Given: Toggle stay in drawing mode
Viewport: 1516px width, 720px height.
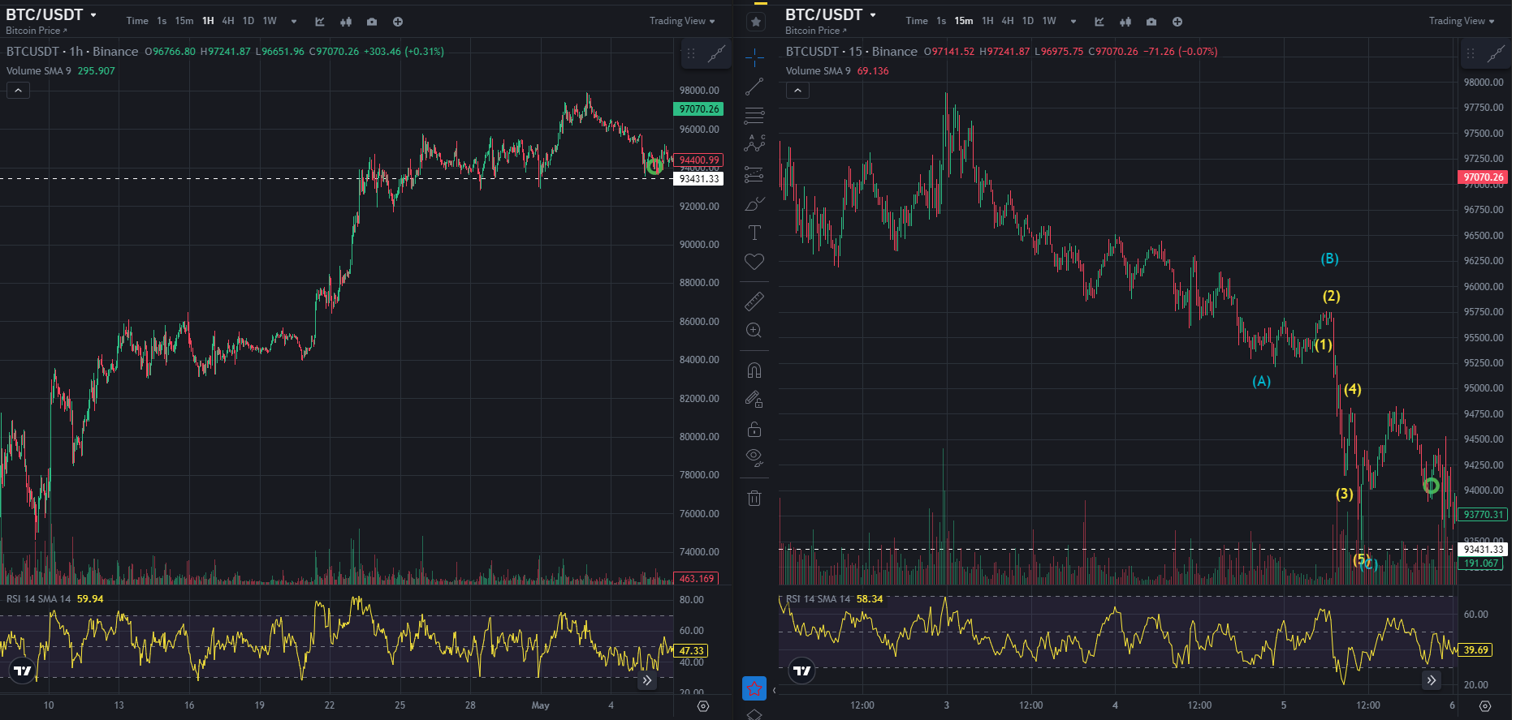Looking at the screenshot, I should coord(755,399).
